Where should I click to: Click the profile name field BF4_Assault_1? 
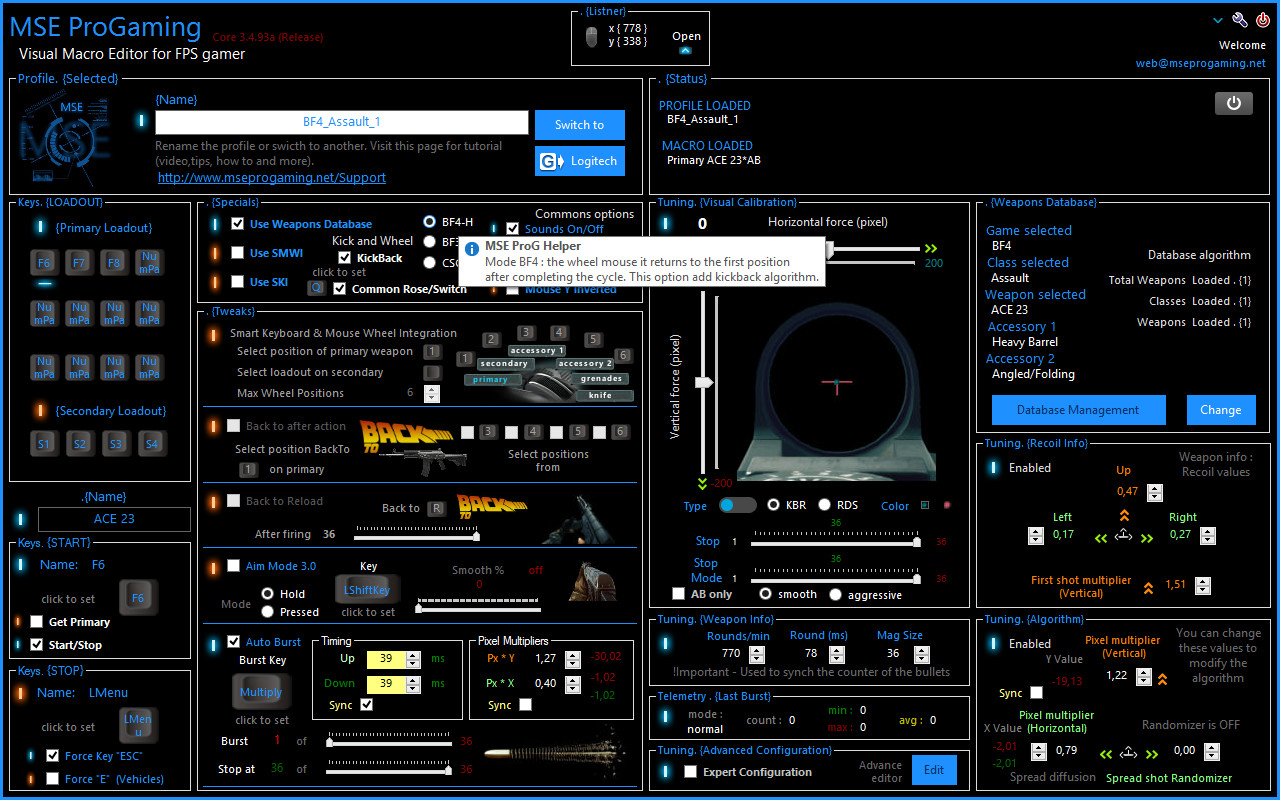[x=342, y=122]
